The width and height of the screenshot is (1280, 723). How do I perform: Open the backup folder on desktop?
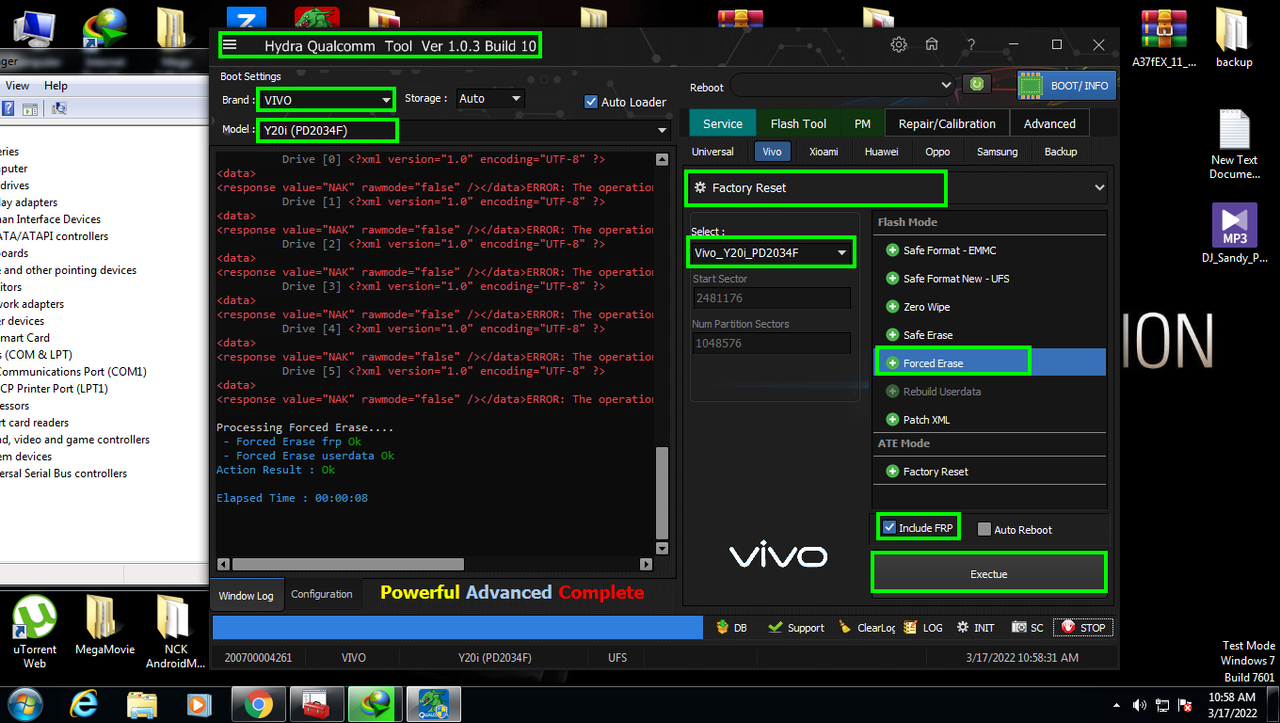pyautogui.click(x=1234, y=38)
